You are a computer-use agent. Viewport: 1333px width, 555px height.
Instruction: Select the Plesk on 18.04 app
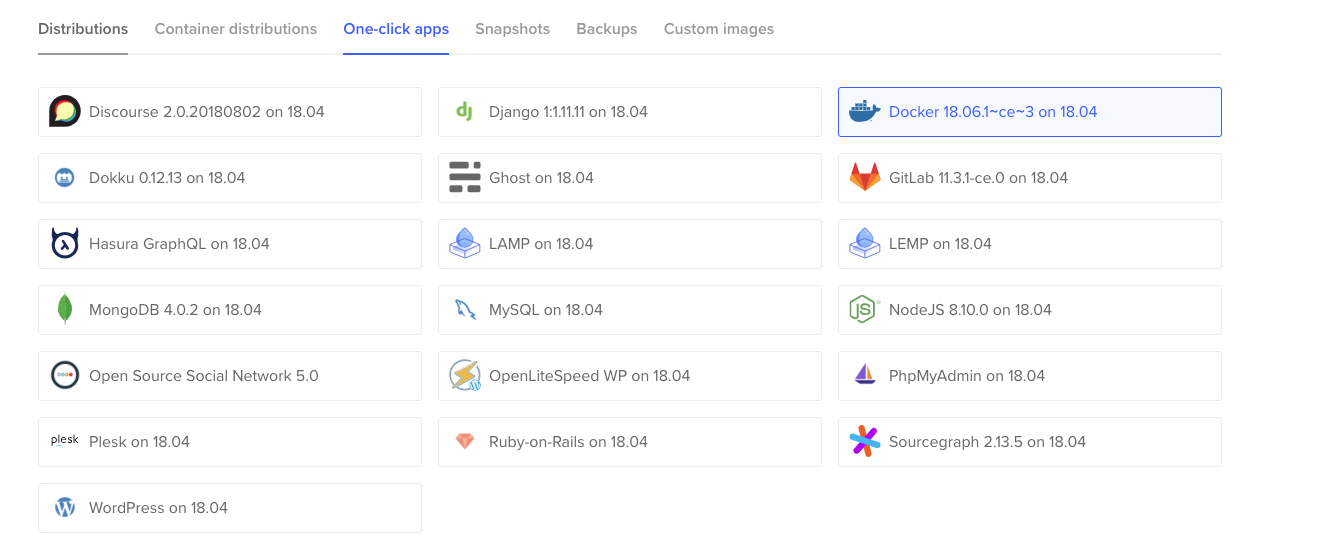pyautogui.click(x=230, y=442)
